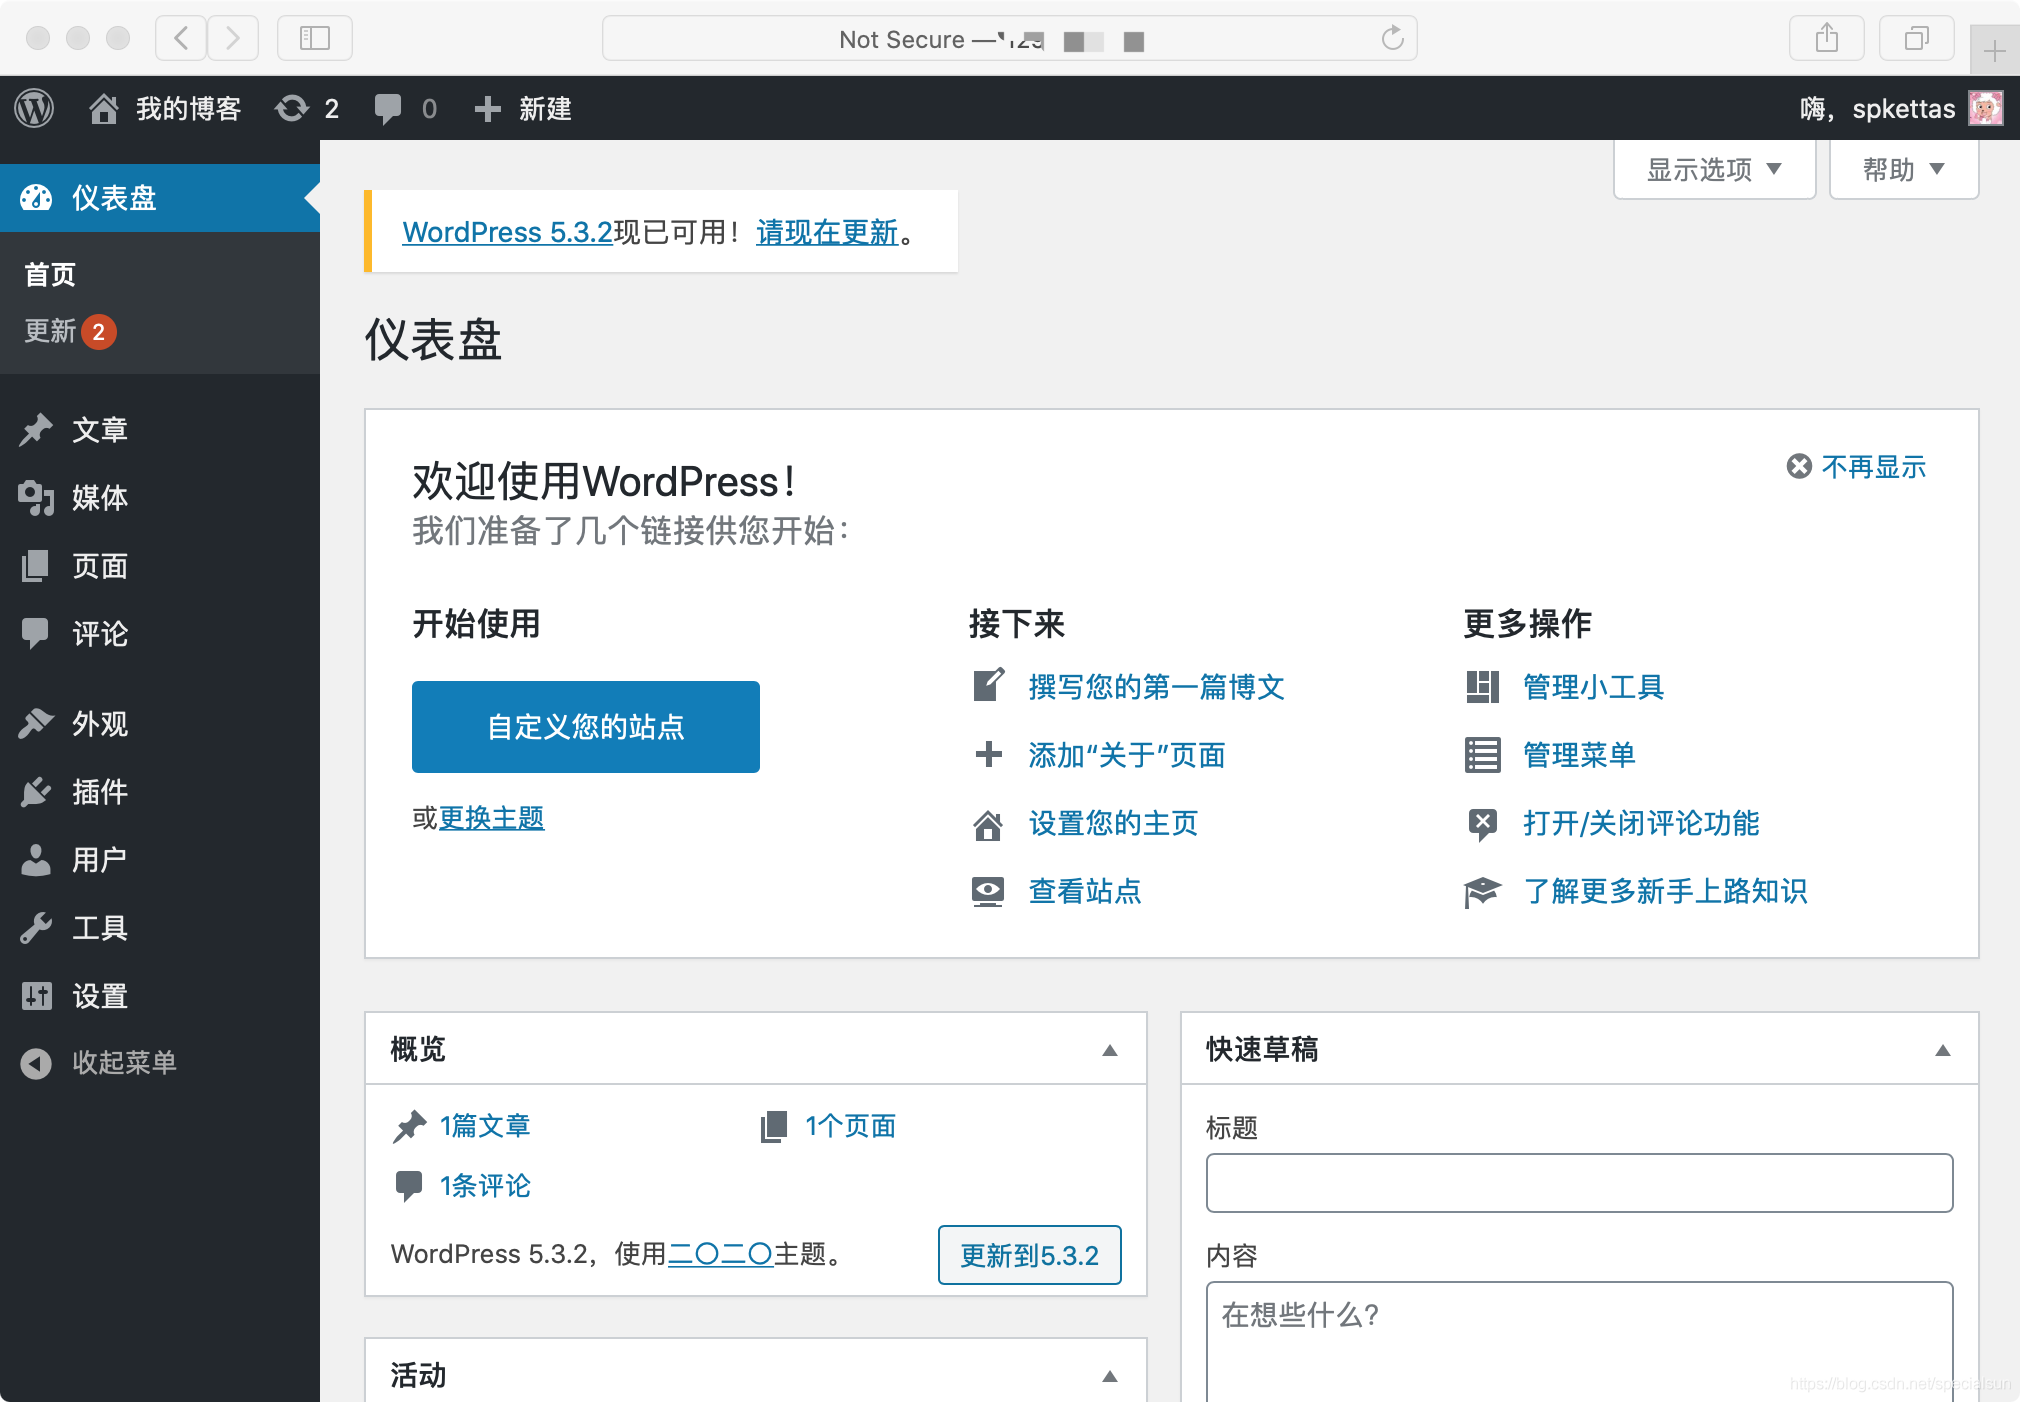The height and width of the screenshot is (1402, 2020).
Task: Click Safari's share icon
Action: point(1827,38)
